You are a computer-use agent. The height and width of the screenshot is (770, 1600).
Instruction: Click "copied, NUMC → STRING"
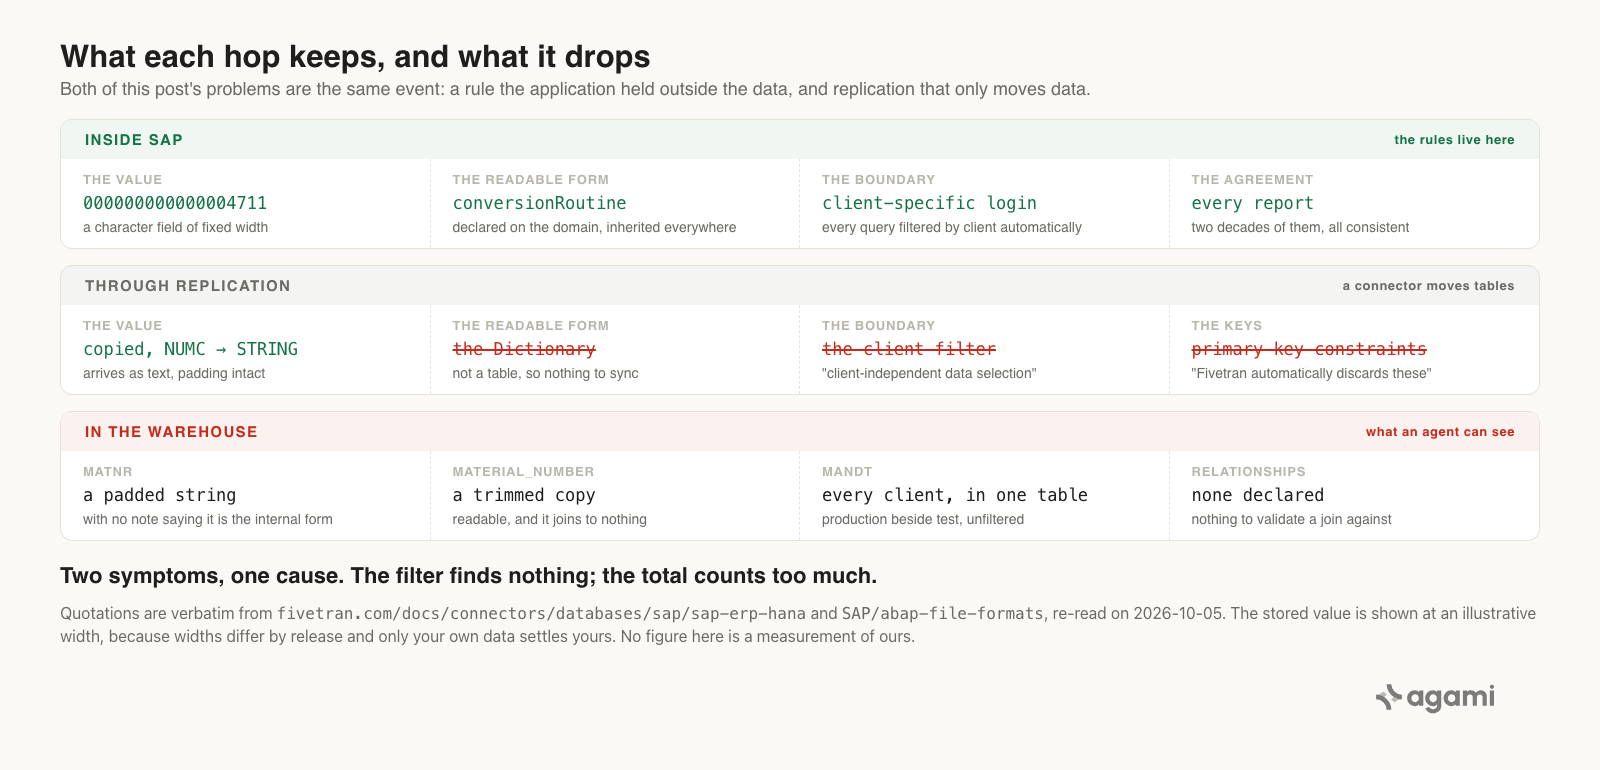190,349
